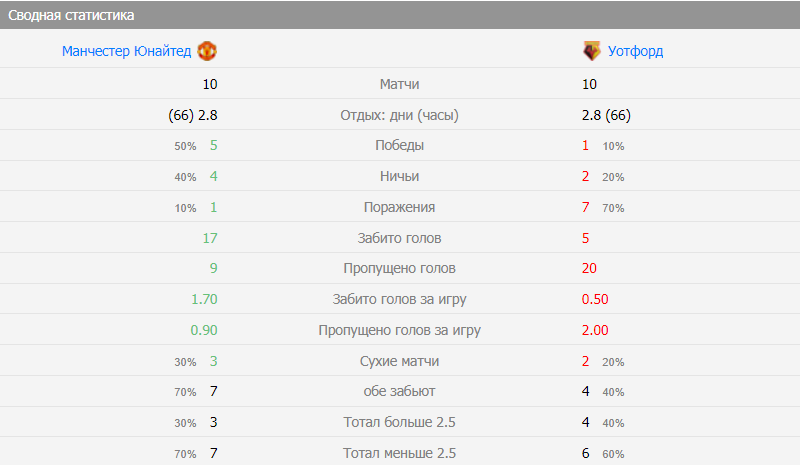Click the Сводная статистика header bar
Viewport: 801px width, 465px height.
pos(400,16)
